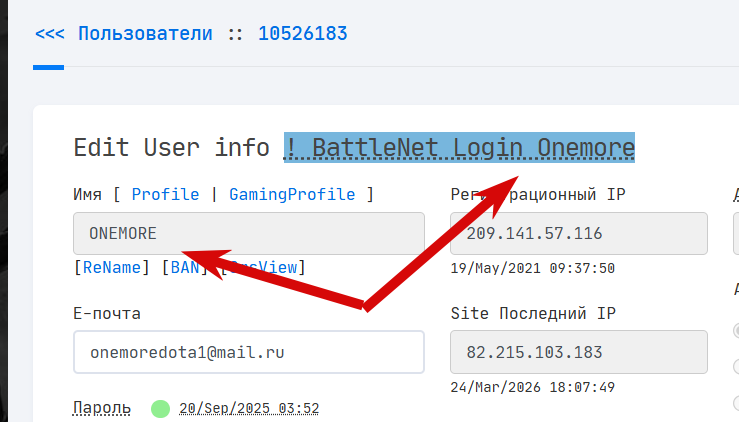This screenshot has width=739, height=422.
Task: Open the GamingProfile link
Action: [x=292, y=194]
